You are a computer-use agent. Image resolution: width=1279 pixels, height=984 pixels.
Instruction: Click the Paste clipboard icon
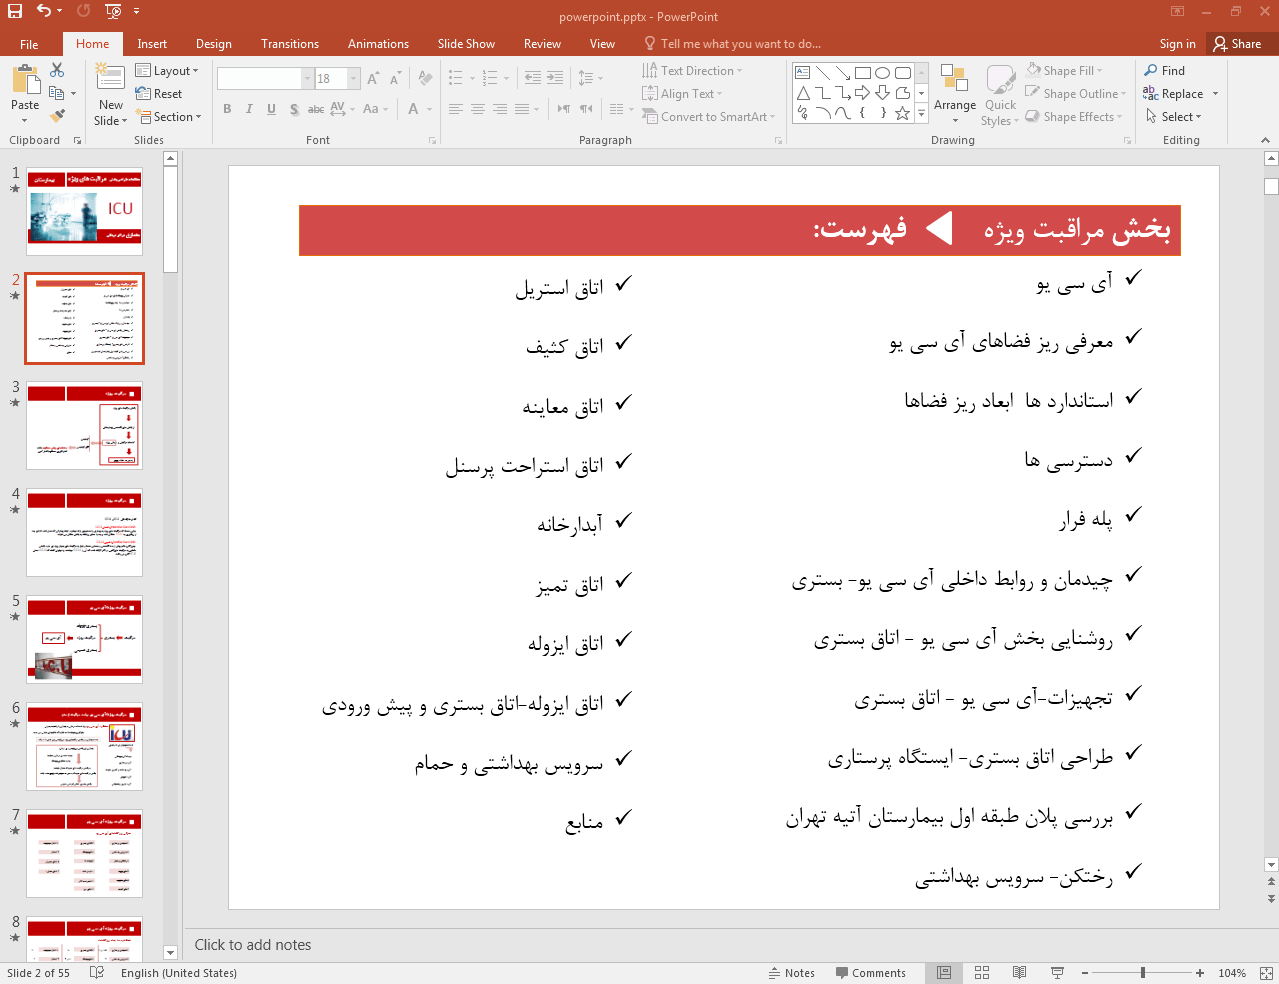coord(25,79)
